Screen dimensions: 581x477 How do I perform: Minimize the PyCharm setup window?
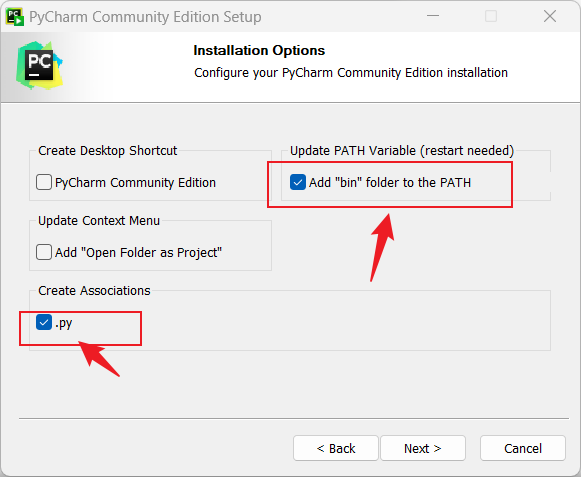[x=432, y=16]
